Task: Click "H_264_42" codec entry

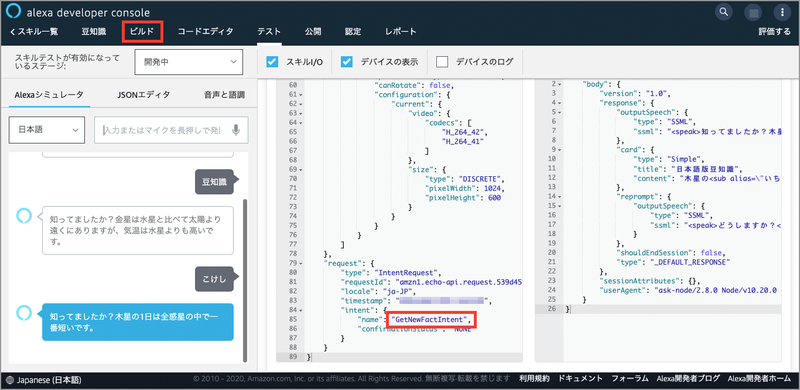Action: pos(463,132)
